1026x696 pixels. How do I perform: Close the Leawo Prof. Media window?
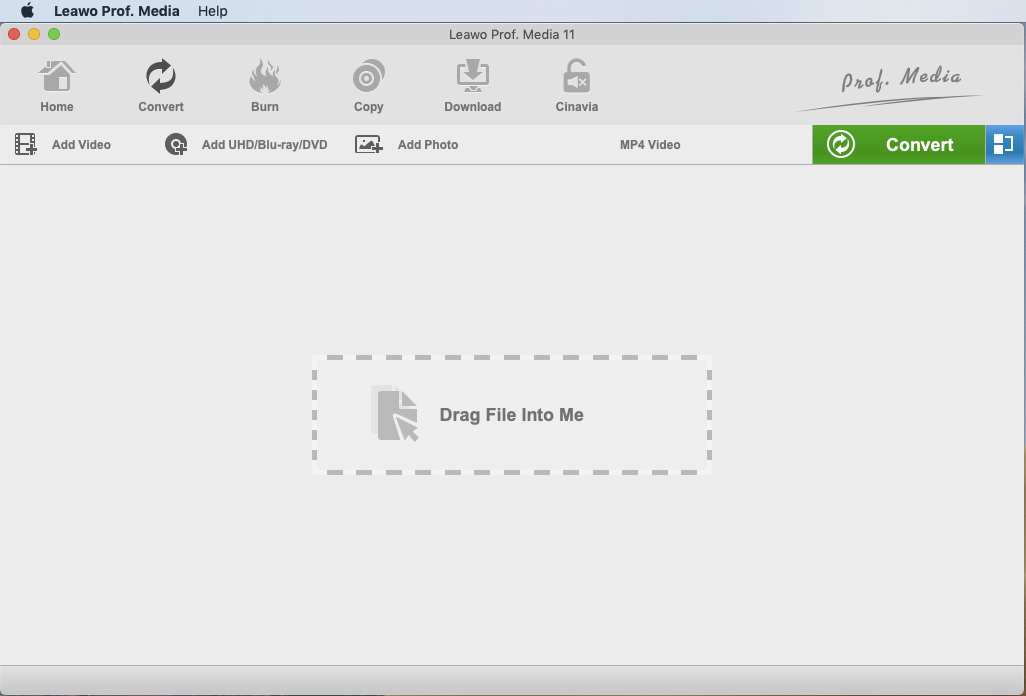pos(14,34)
